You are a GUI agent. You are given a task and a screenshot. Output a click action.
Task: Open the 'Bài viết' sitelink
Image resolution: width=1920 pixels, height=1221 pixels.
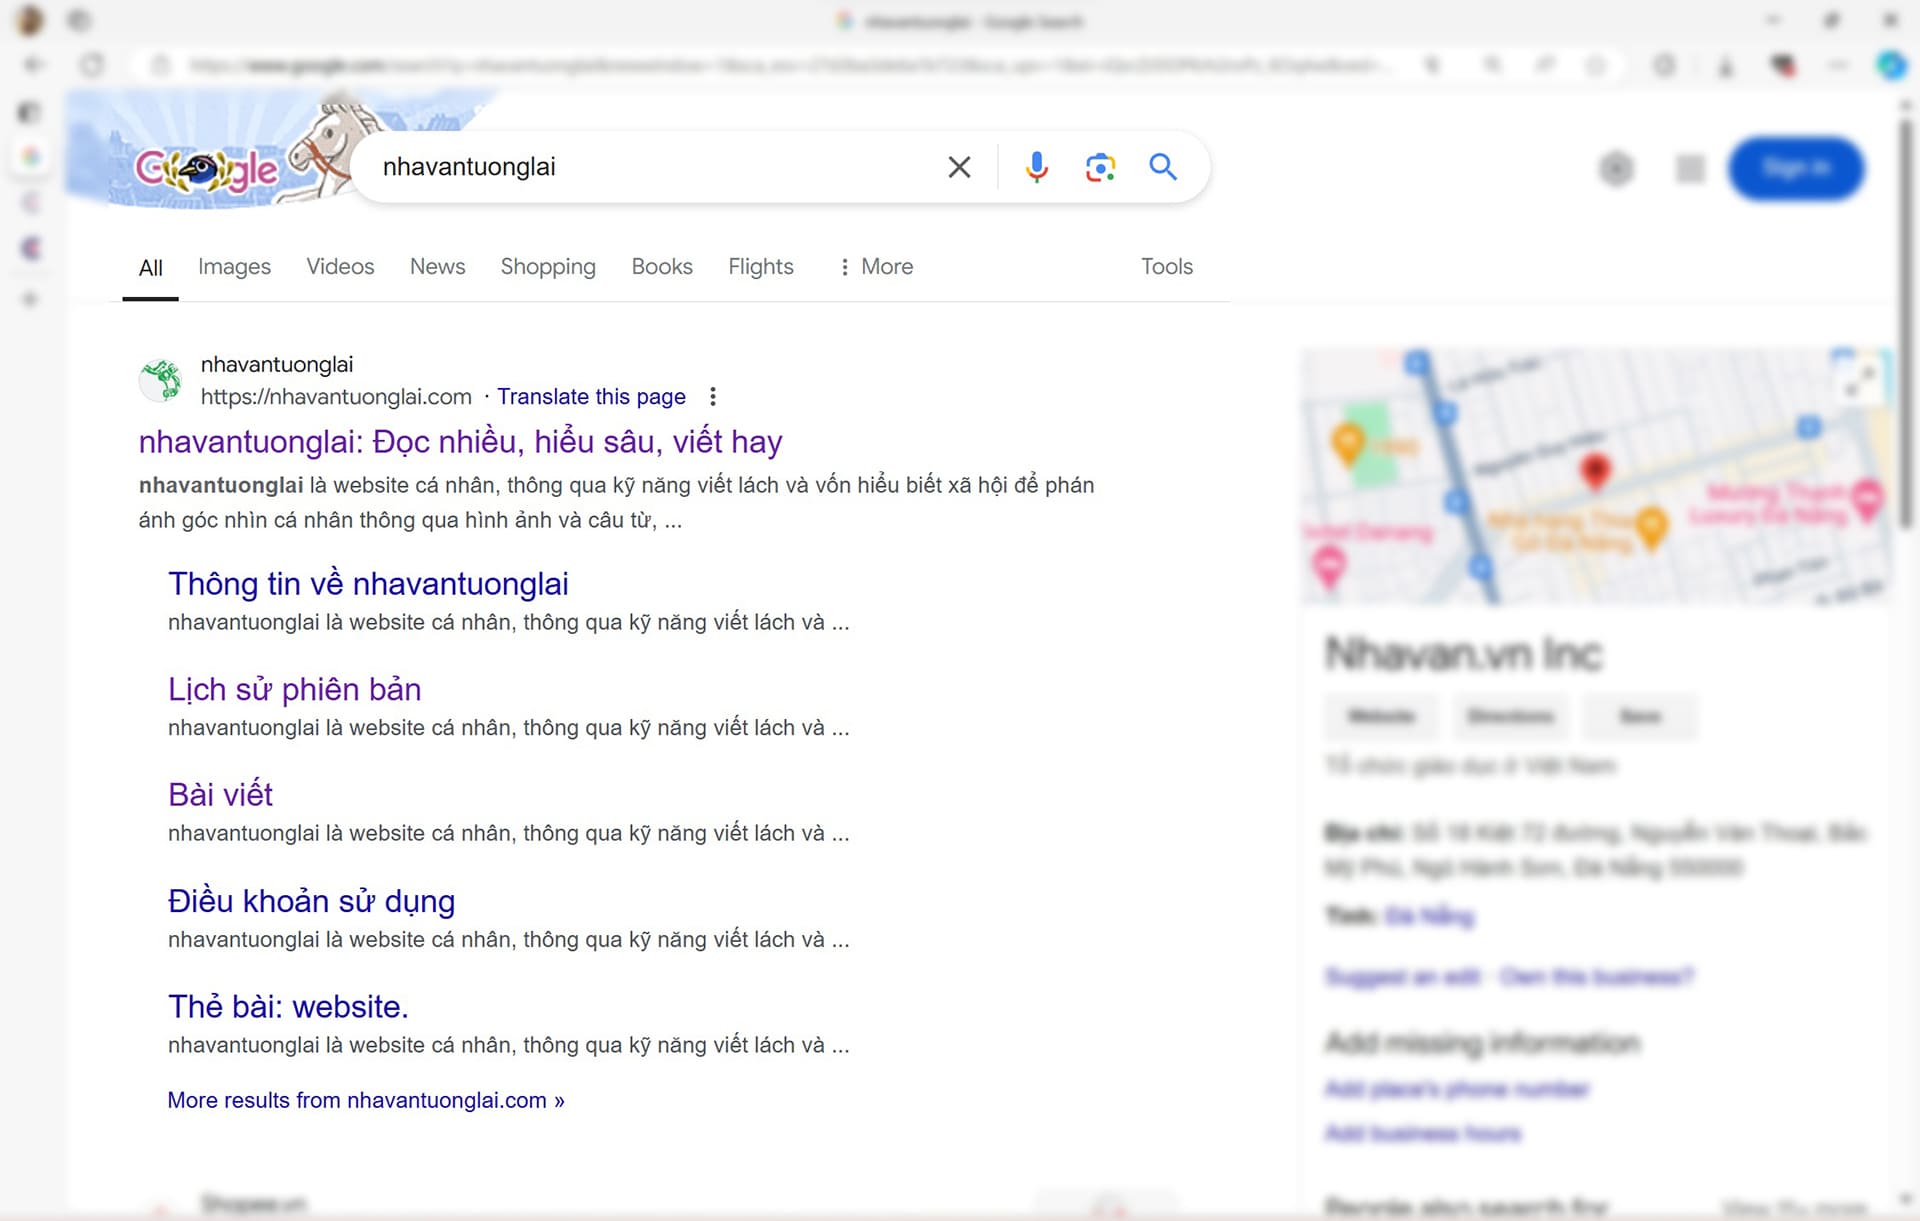[x=220, y=794]
